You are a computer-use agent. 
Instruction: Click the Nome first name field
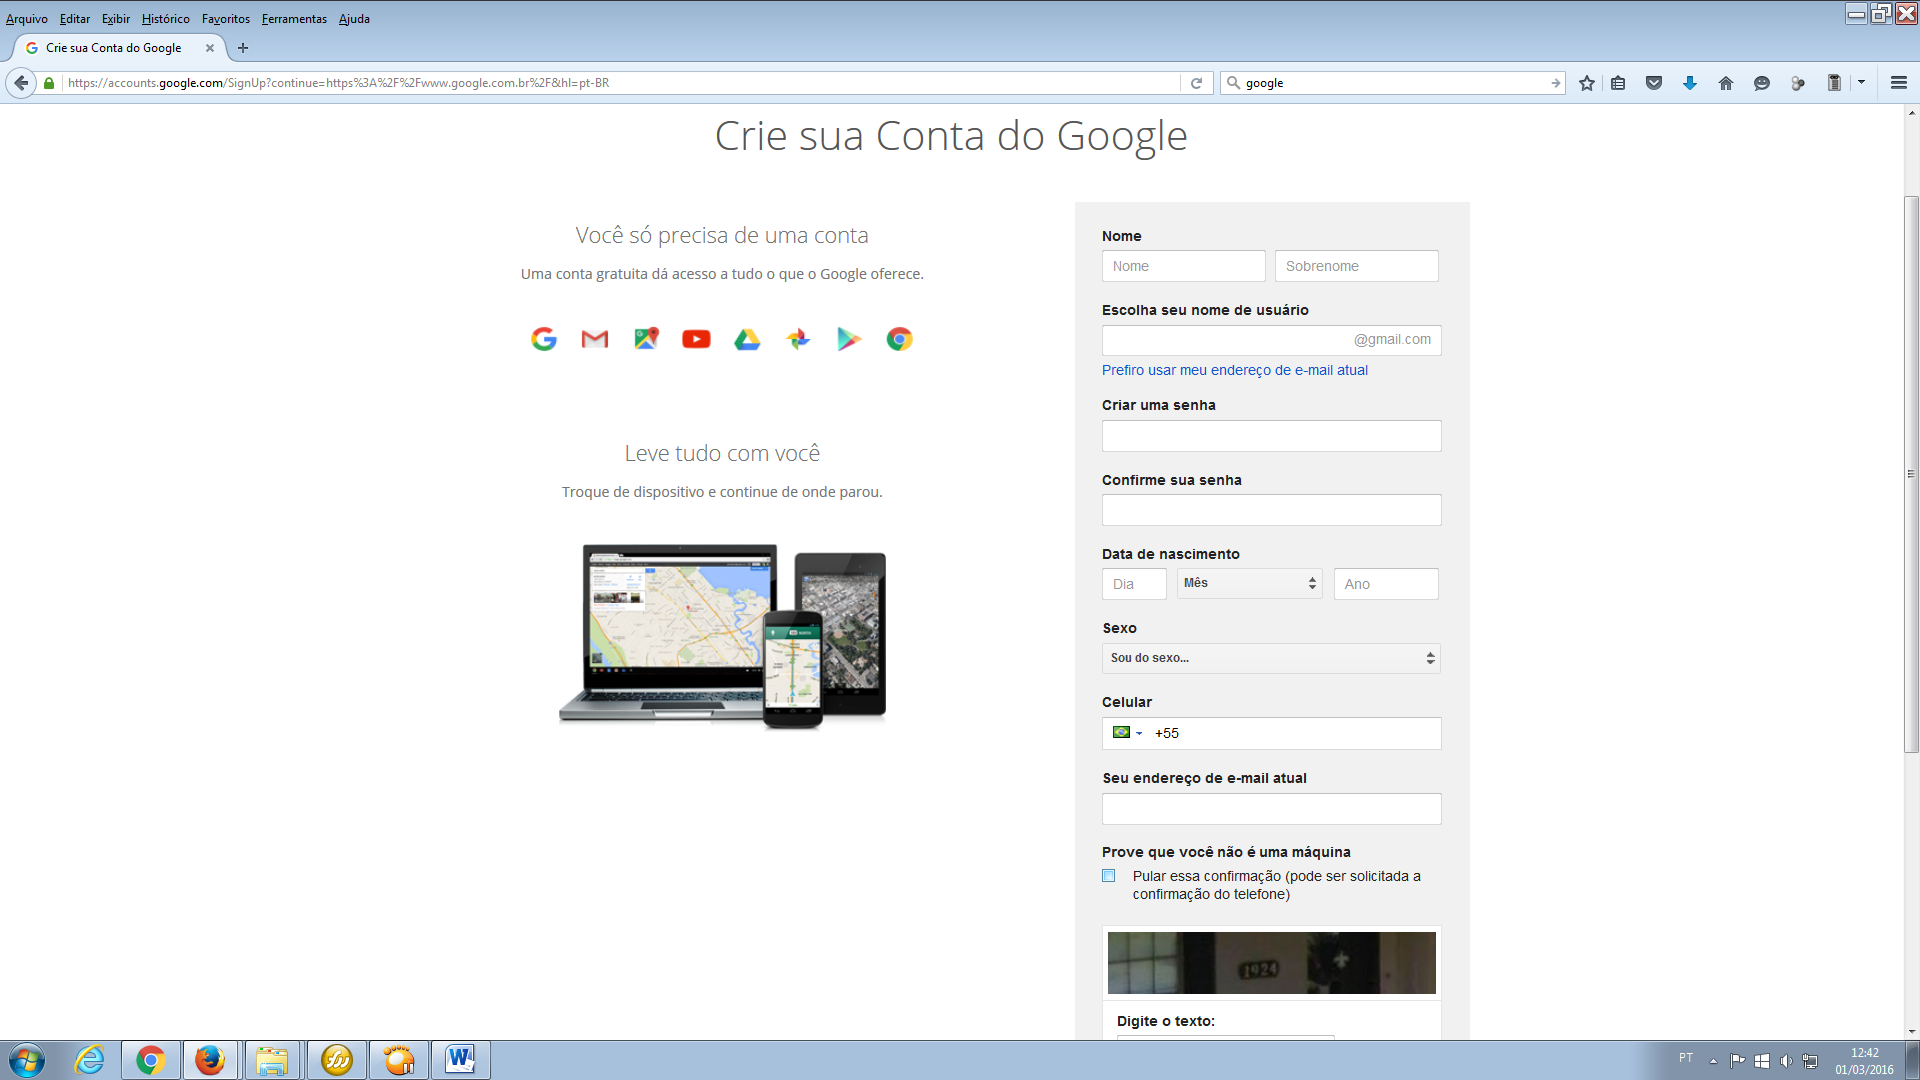pyautogui.click(x=1183, y=266)
